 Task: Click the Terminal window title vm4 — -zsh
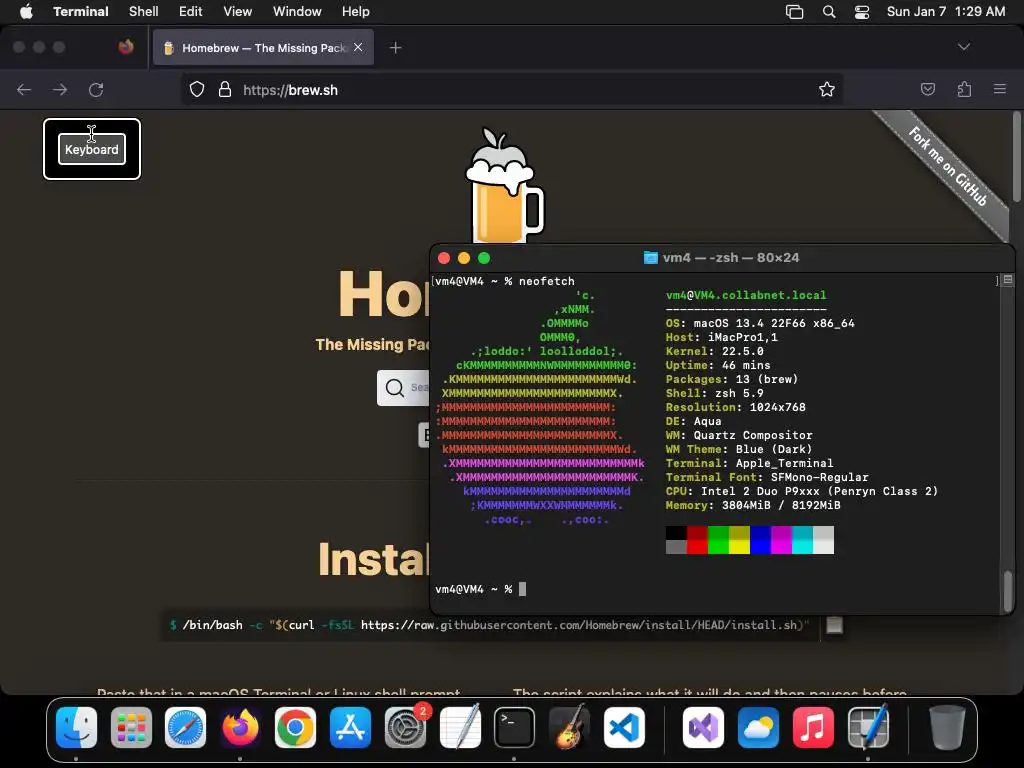click(x=731, y=257)
